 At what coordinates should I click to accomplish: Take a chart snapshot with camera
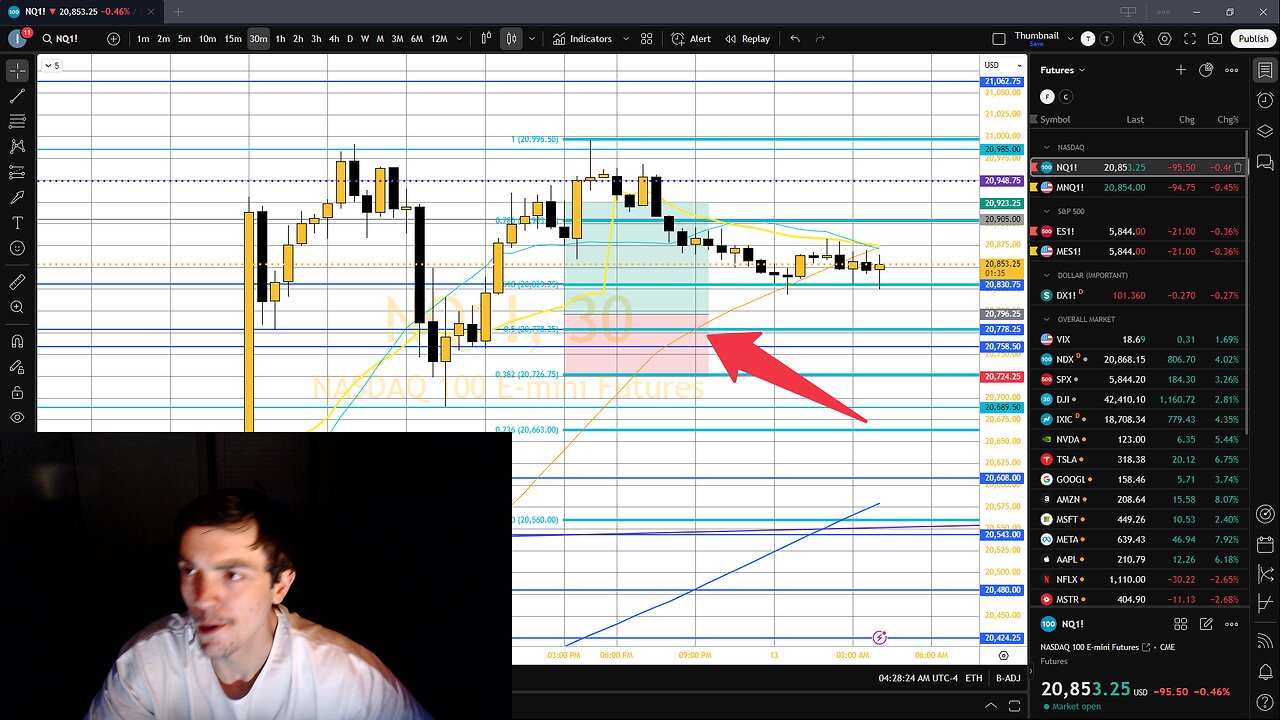[1215, 39]
